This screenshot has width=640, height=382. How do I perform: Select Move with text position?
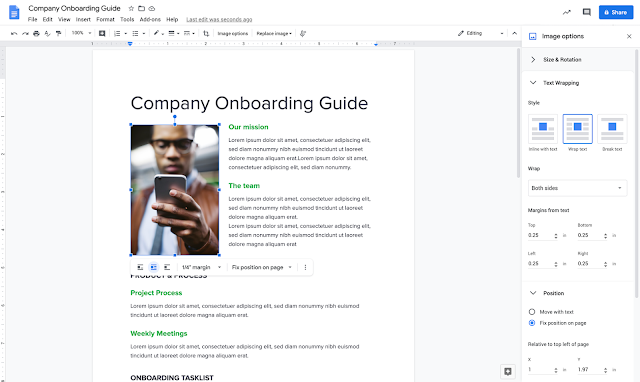coord(532,312)
